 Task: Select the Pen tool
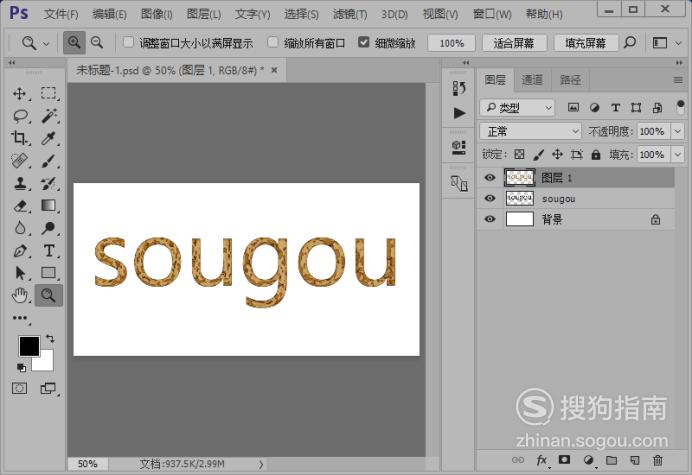coord(19,251)
